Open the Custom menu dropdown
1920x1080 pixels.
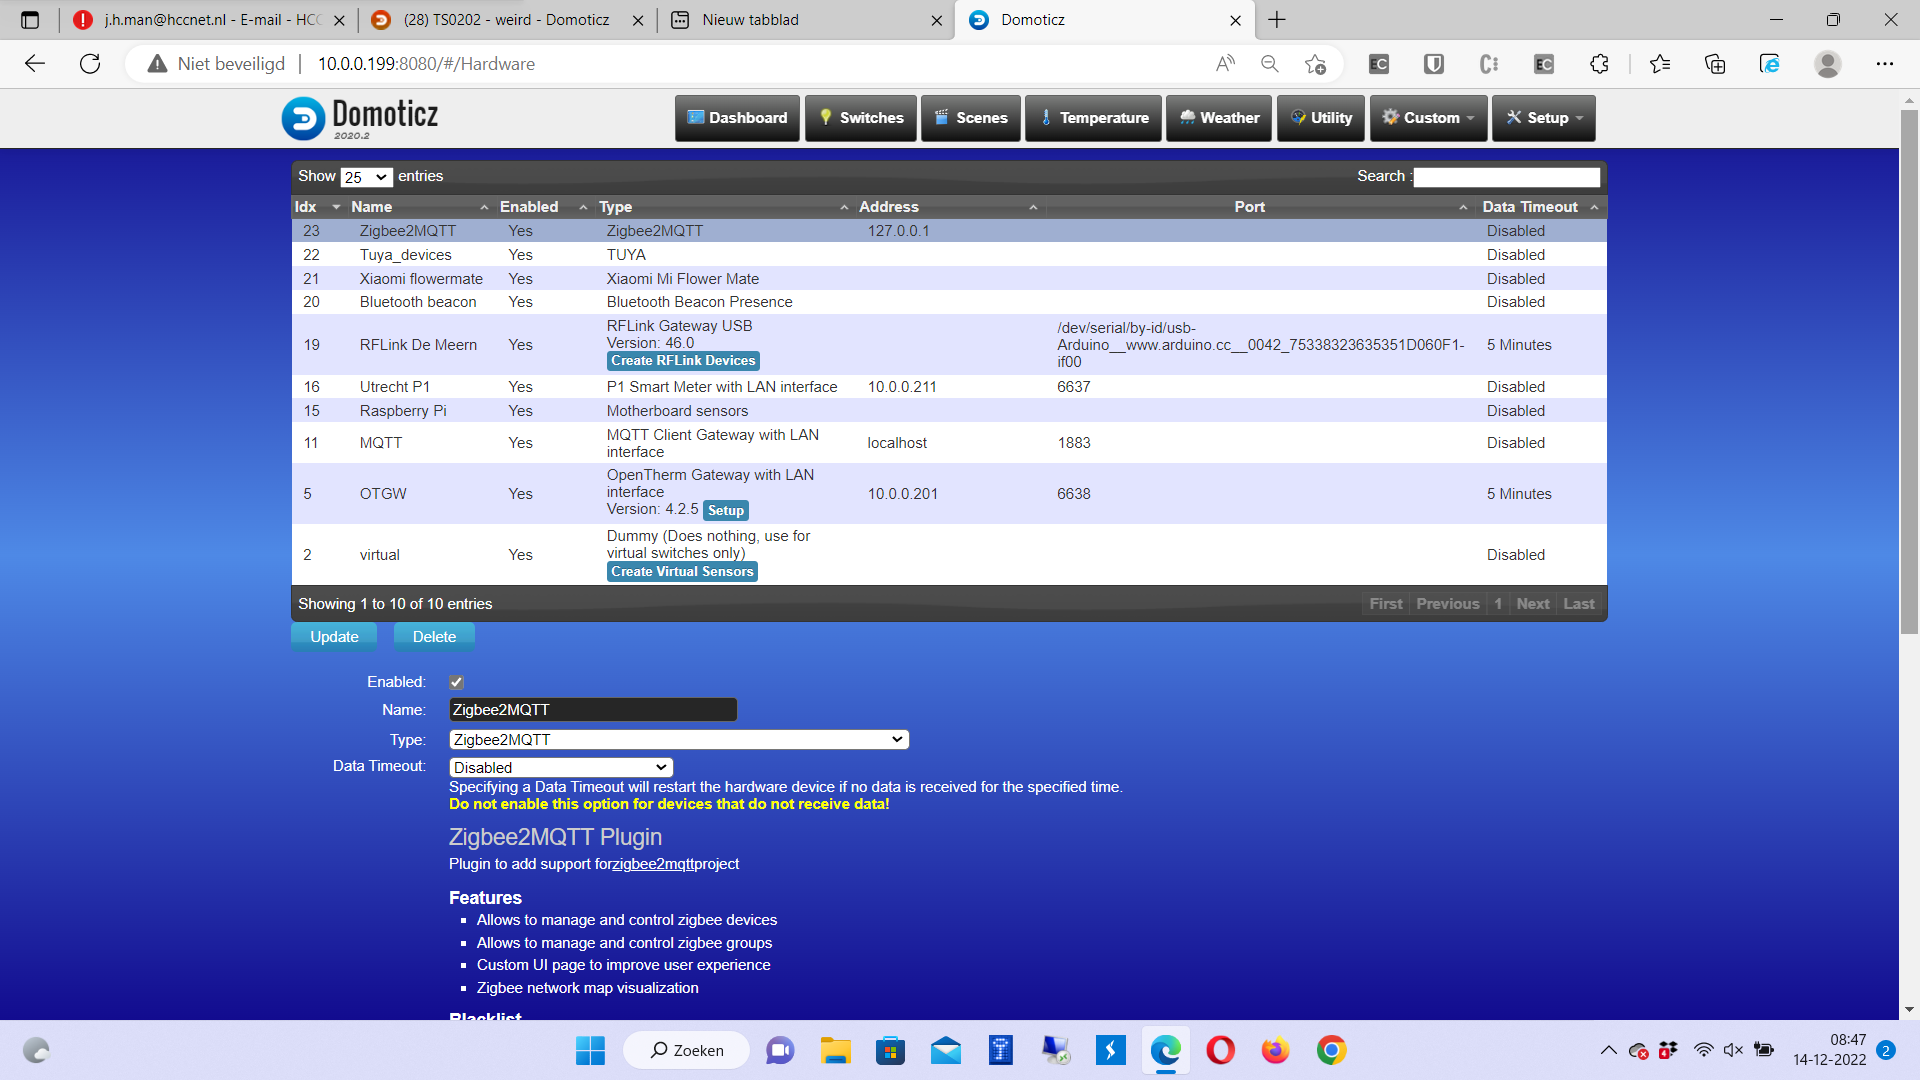1428,118
